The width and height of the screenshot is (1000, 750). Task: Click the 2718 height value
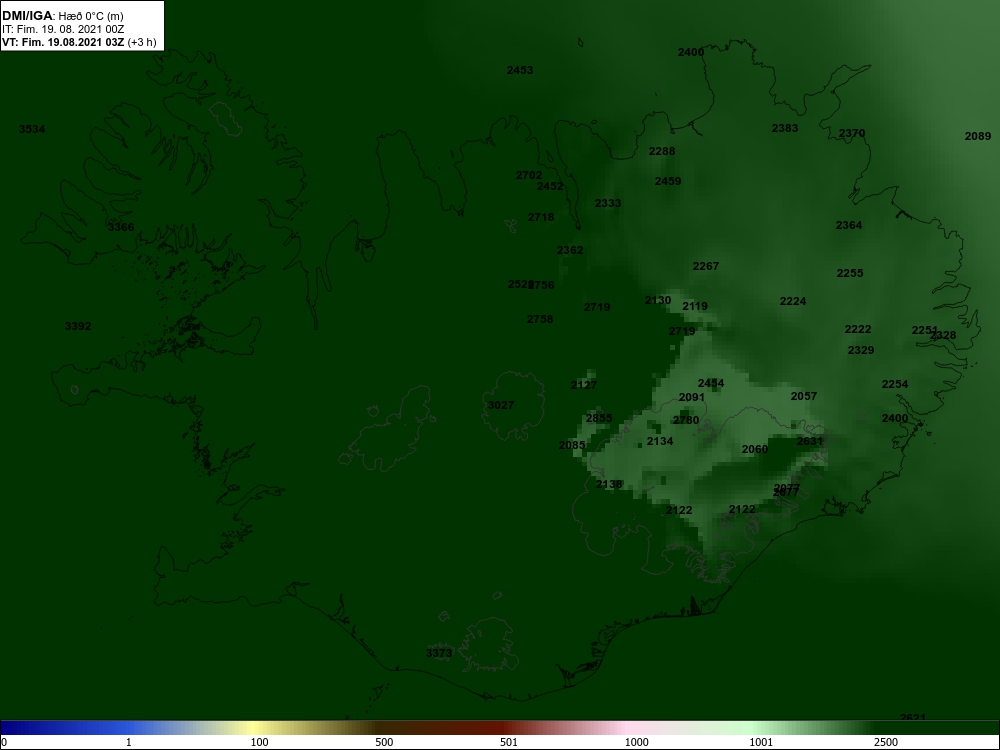click(541, 217)
